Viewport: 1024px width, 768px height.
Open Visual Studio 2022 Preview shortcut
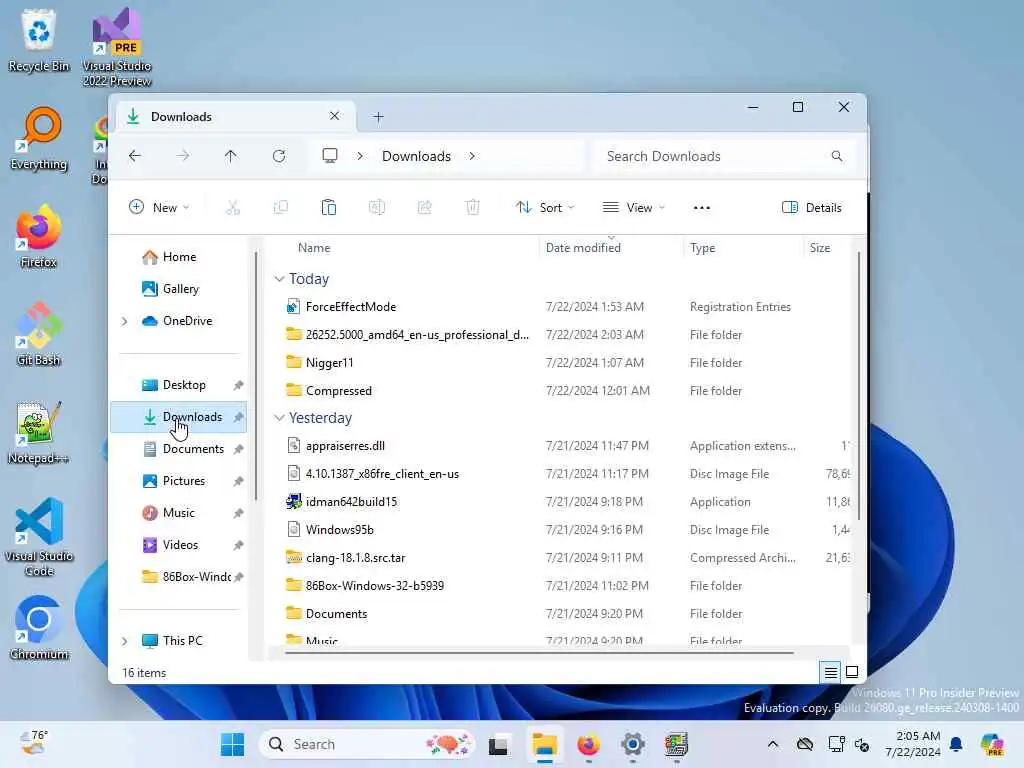coord(117,47)
